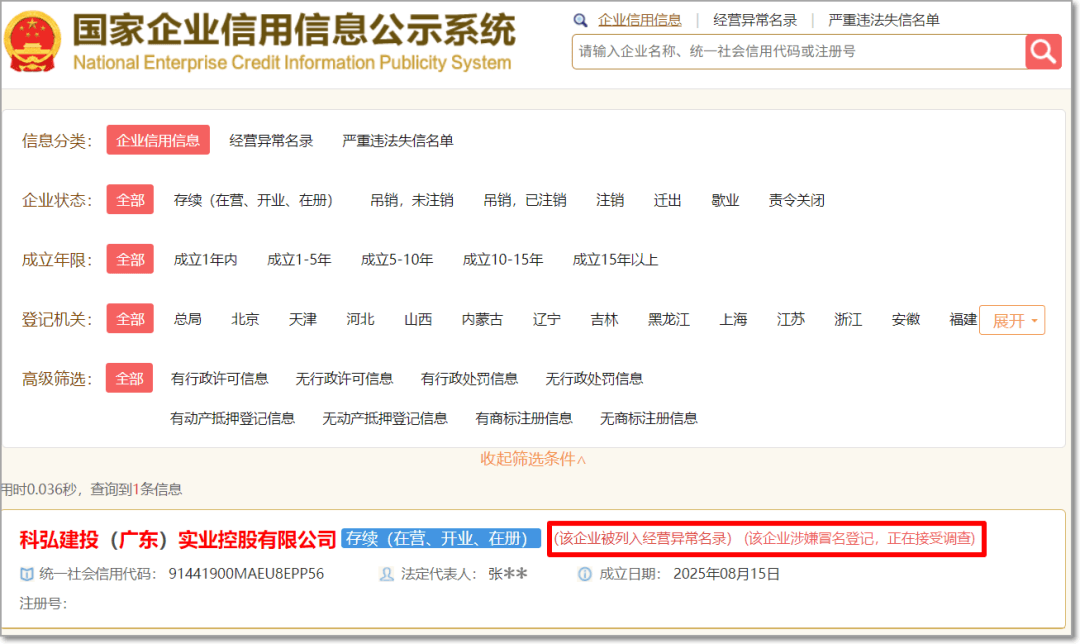Select 辽宁 registration authority
The width and height of the screenshot is (1080, 644).
click(x=547, y=320)
